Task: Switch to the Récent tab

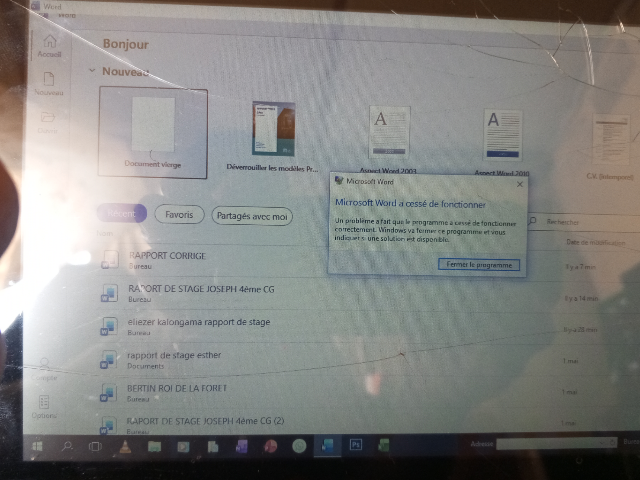Action: click(122, 213)
